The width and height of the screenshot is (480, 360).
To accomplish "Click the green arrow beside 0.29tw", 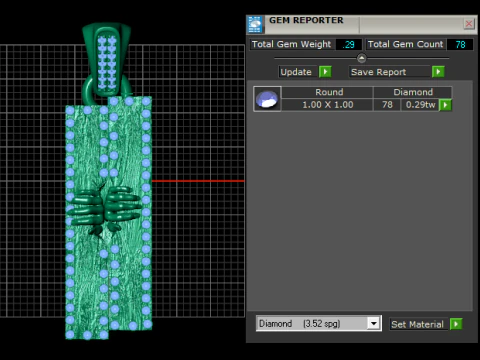I will click(445, 105).
